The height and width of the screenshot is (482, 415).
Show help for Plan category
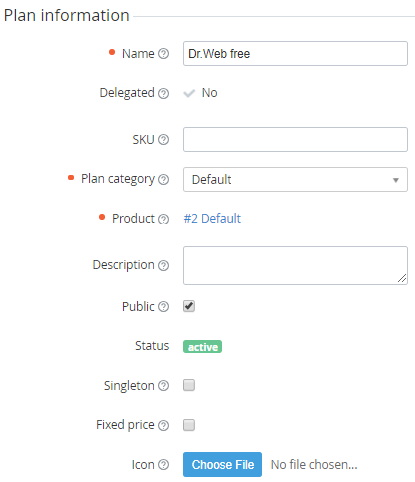click(163, 179)
